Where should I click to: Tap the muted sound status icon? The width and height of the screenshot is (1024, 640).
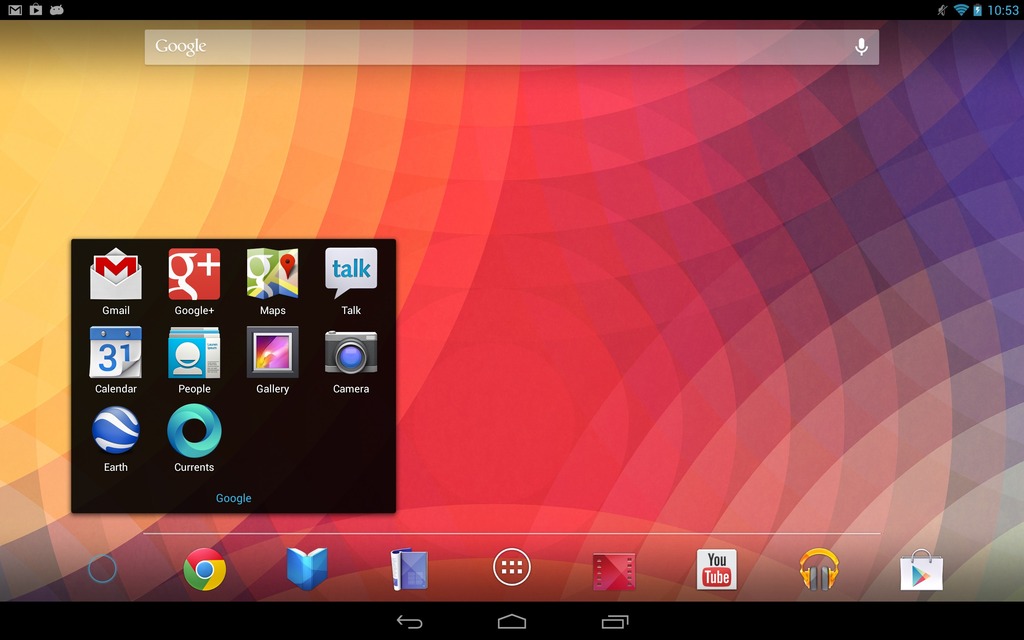coord(942,10)
